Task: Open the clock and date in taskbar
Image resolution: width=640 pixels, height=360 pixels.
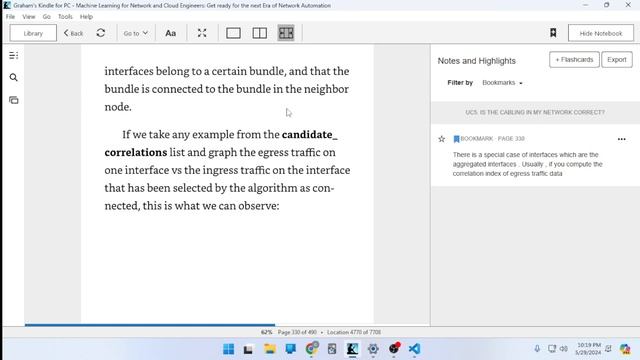Action: point(588,349)
